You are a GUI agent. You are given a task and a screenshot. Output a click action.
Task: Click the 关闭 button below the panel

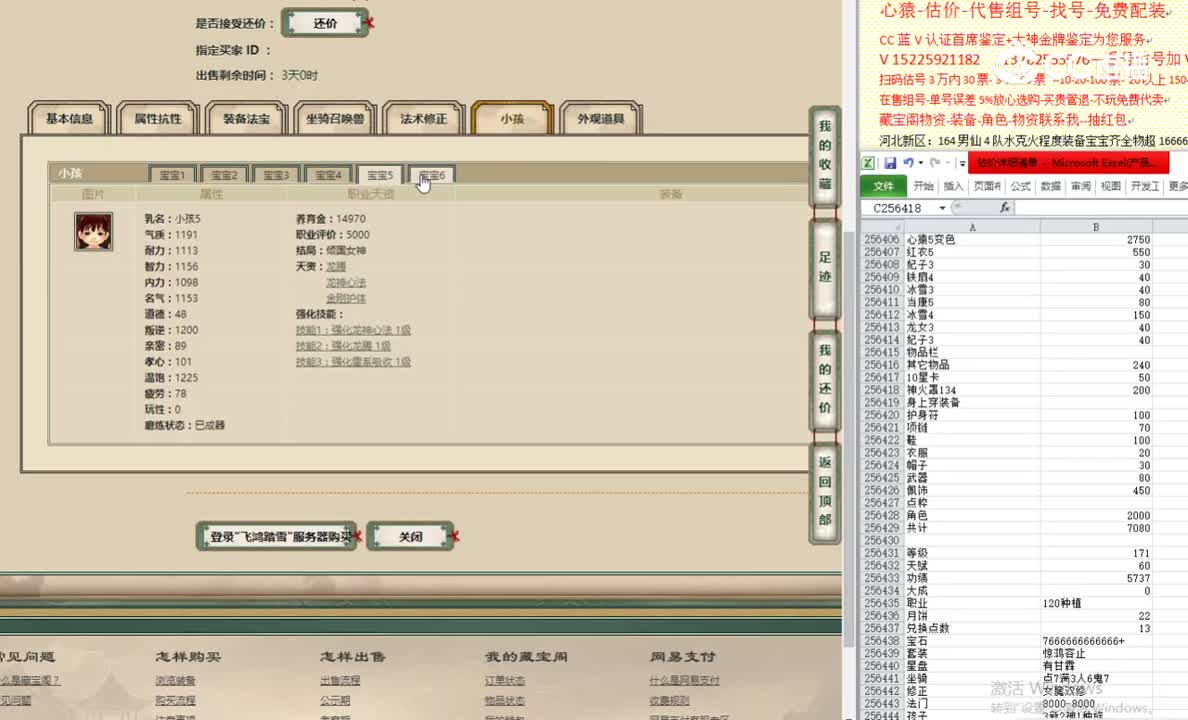(x=411, y=537)
